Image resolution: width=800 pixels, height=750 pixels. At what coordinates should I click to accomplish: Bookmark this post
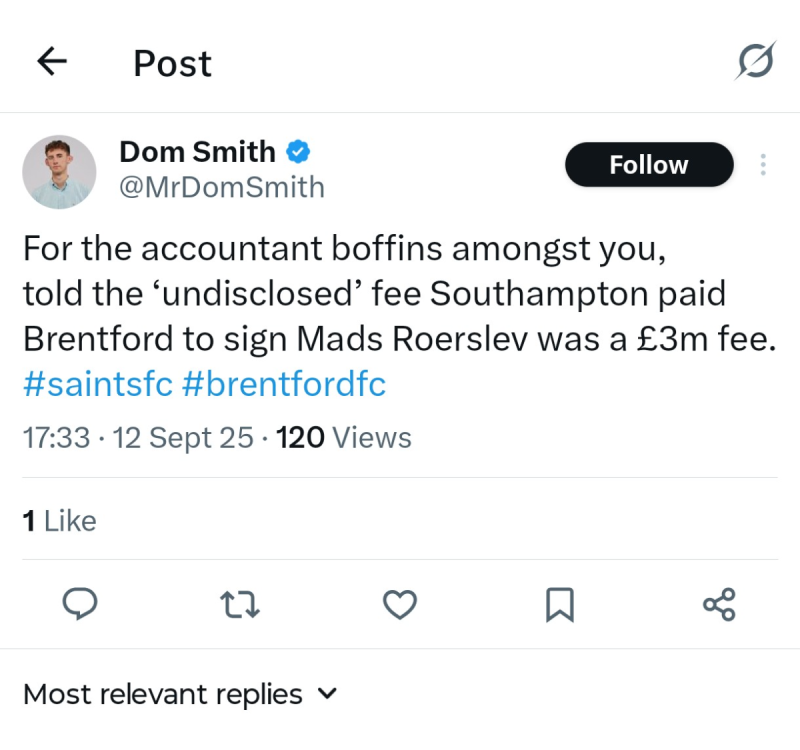coord(560,604)
